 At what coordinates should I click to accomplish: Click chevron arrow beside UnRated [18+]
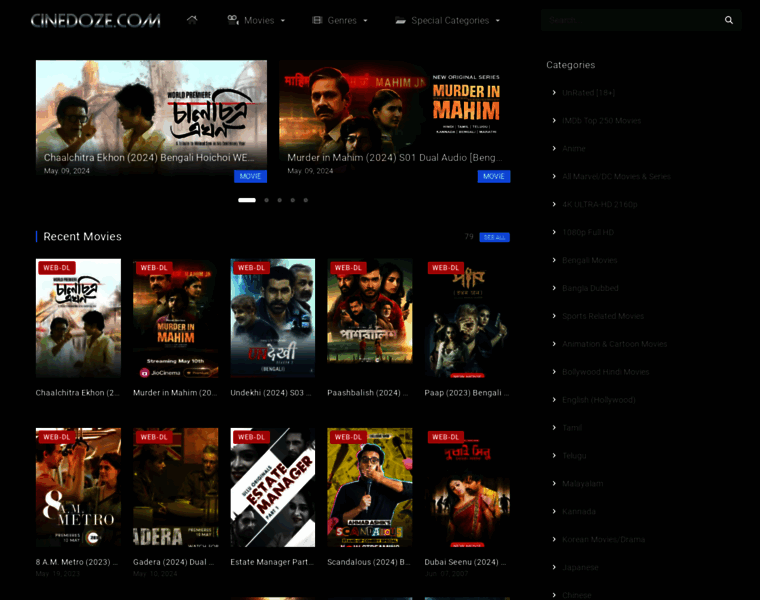click(554, 93)
